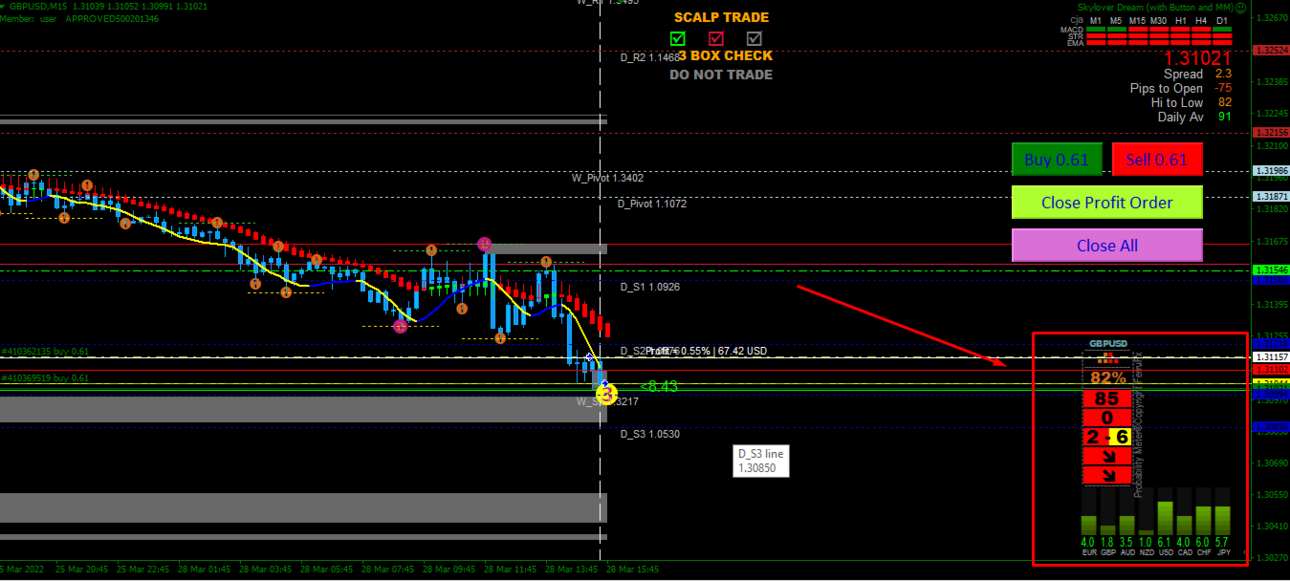Click the yellow number 3 circle marker

pyautogui.click(x=606, y=394)
